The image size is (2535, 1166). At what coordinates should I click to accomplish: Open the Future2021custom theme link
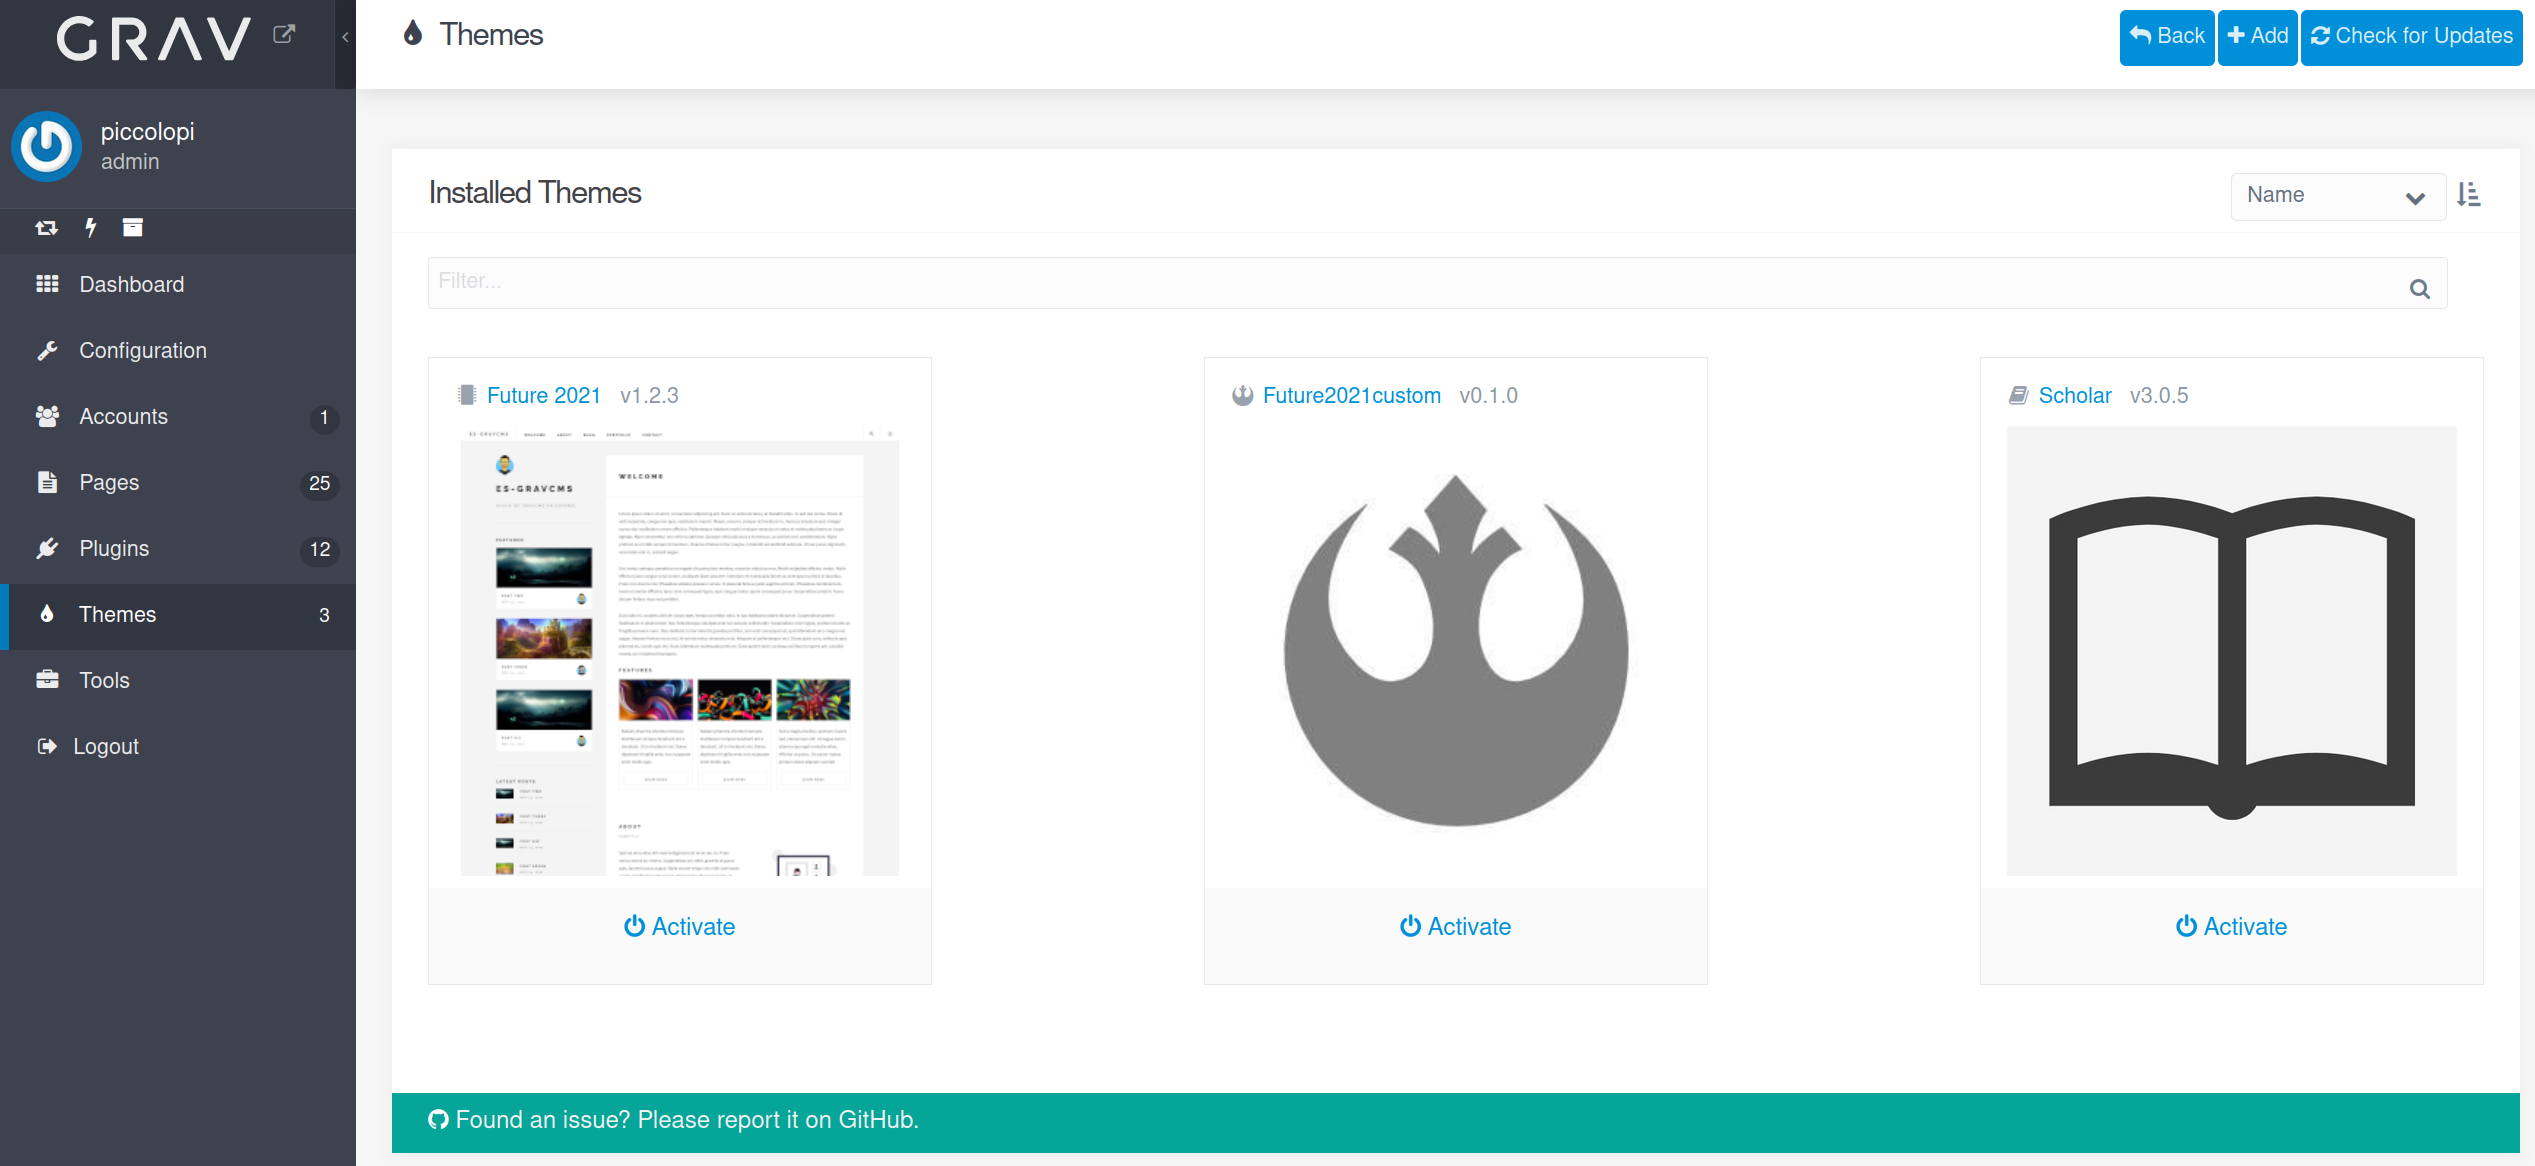click(x=1352, y=396)
